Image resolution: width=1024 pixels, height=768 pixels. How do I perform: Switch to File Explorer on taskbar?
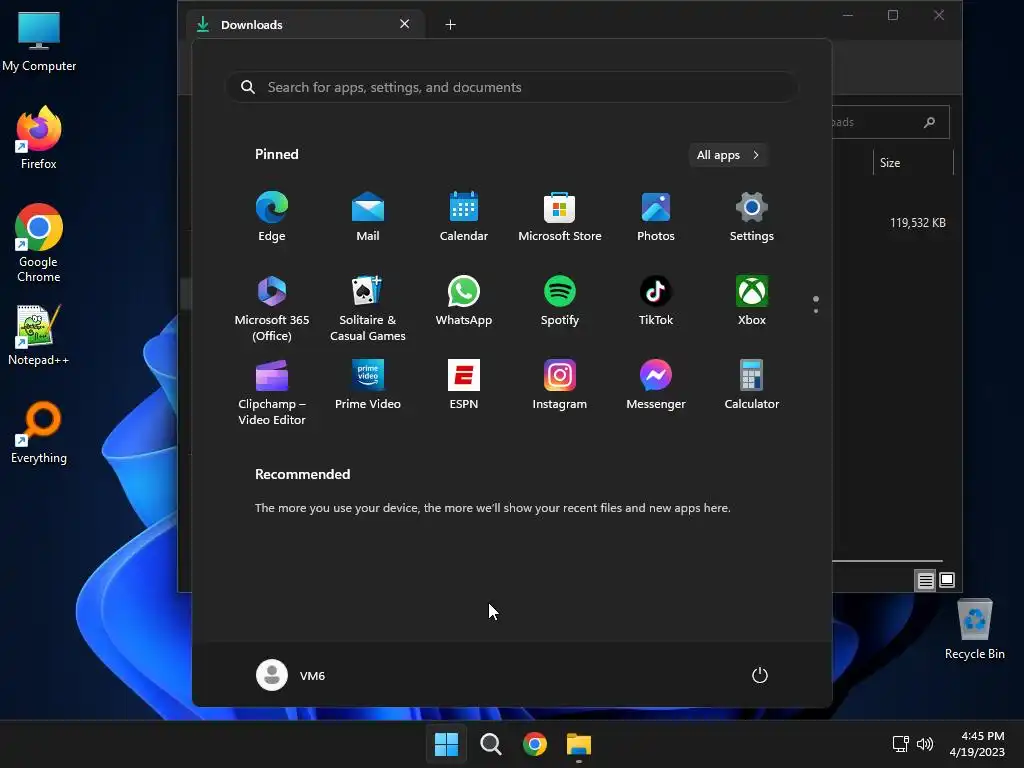pyautogui.click(x=579, y=744)
